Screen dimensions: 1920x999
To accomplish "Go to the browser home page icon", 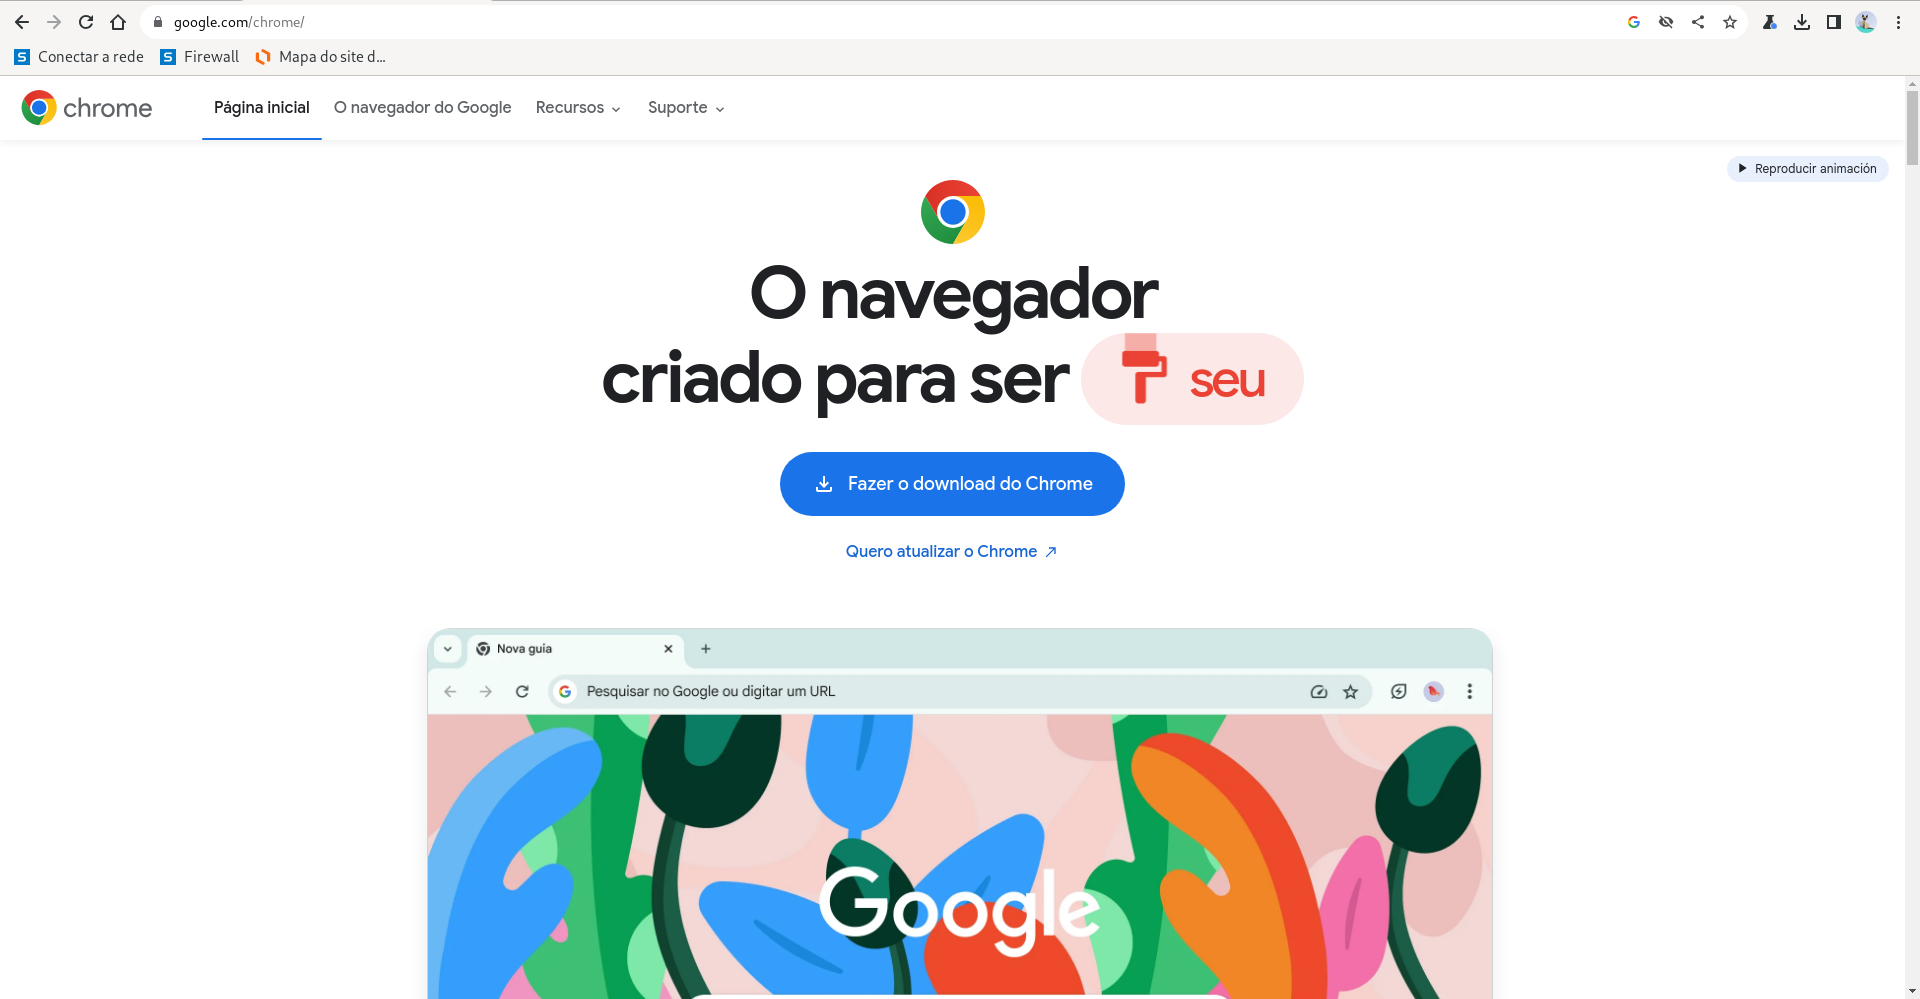I will (118, 22).
